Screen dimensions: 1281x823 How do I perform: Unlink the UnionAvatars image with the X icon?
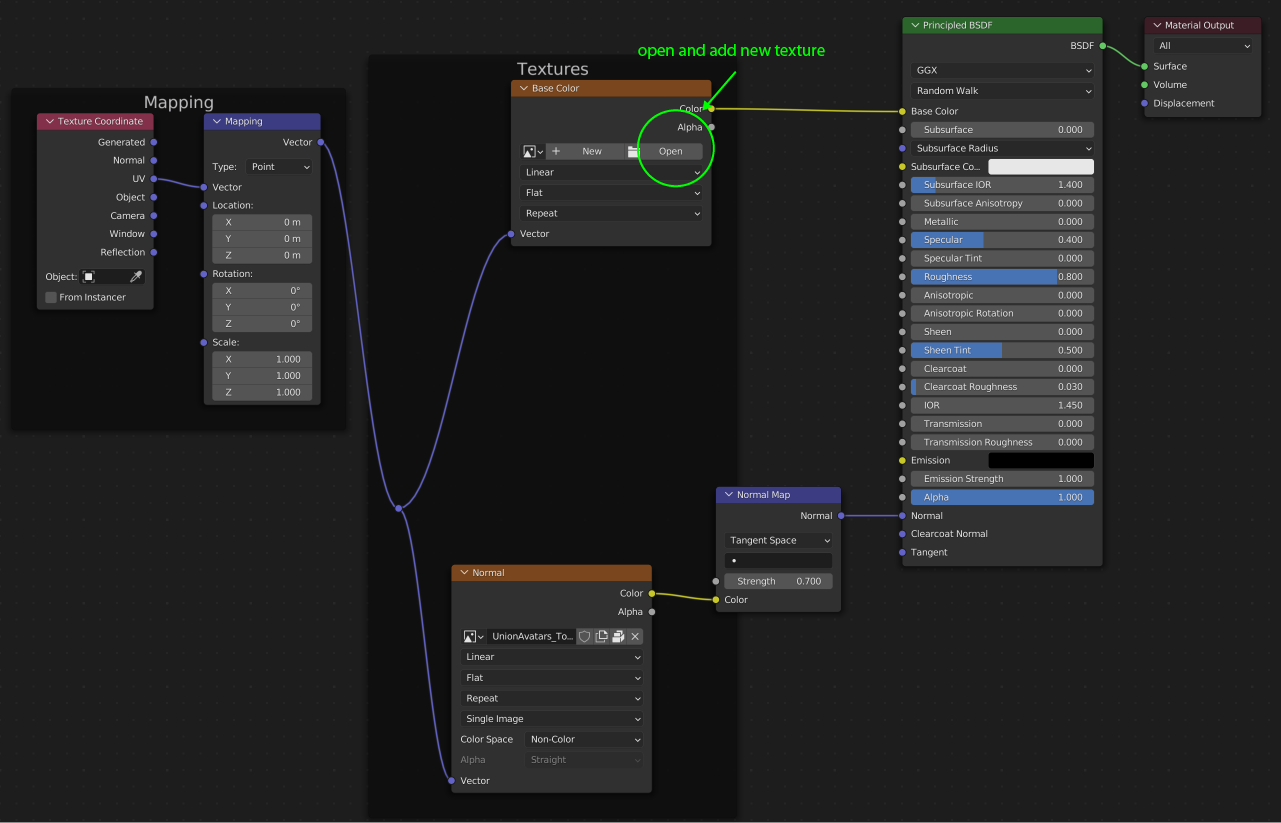pos(635,636)
